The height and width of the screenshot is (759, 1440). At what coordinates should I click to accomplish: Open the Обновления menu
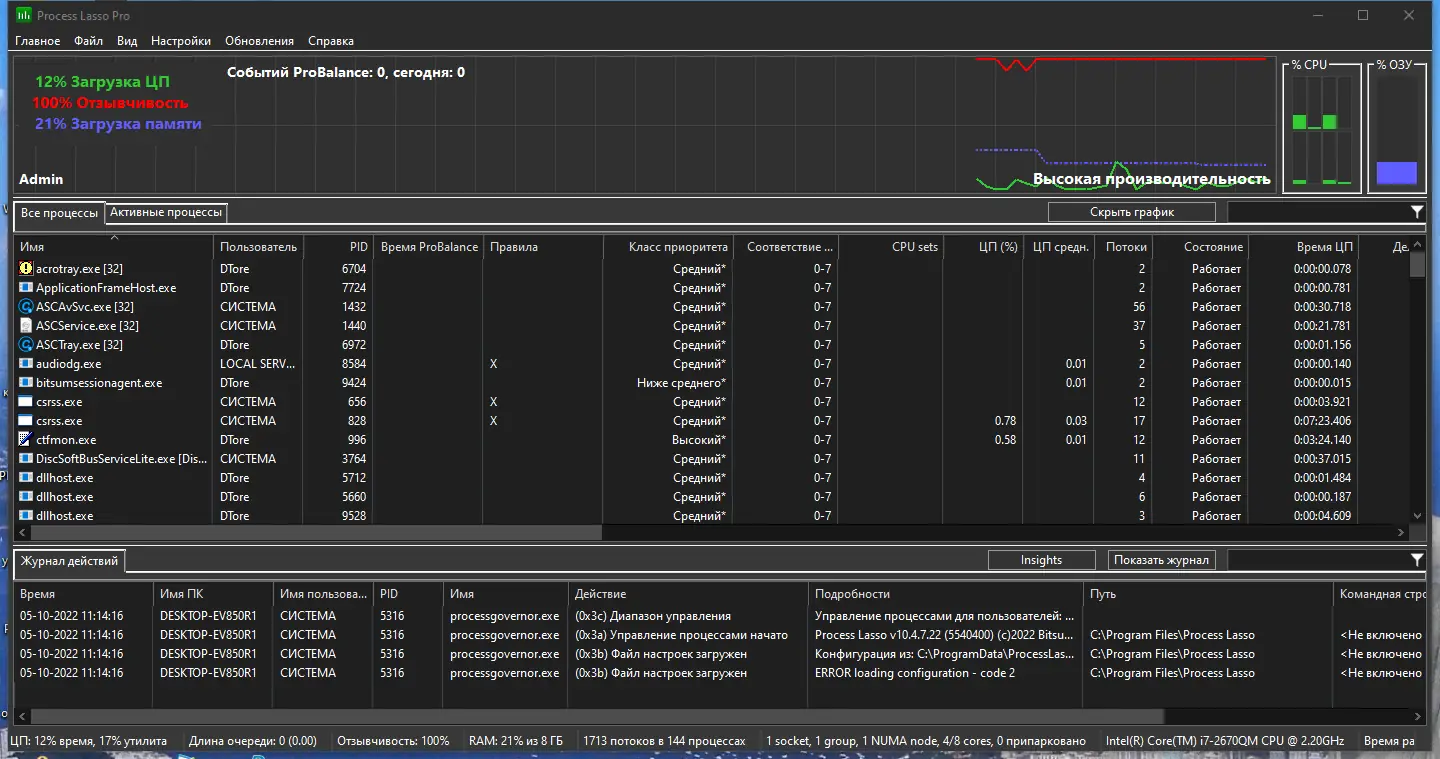(259, 41)
